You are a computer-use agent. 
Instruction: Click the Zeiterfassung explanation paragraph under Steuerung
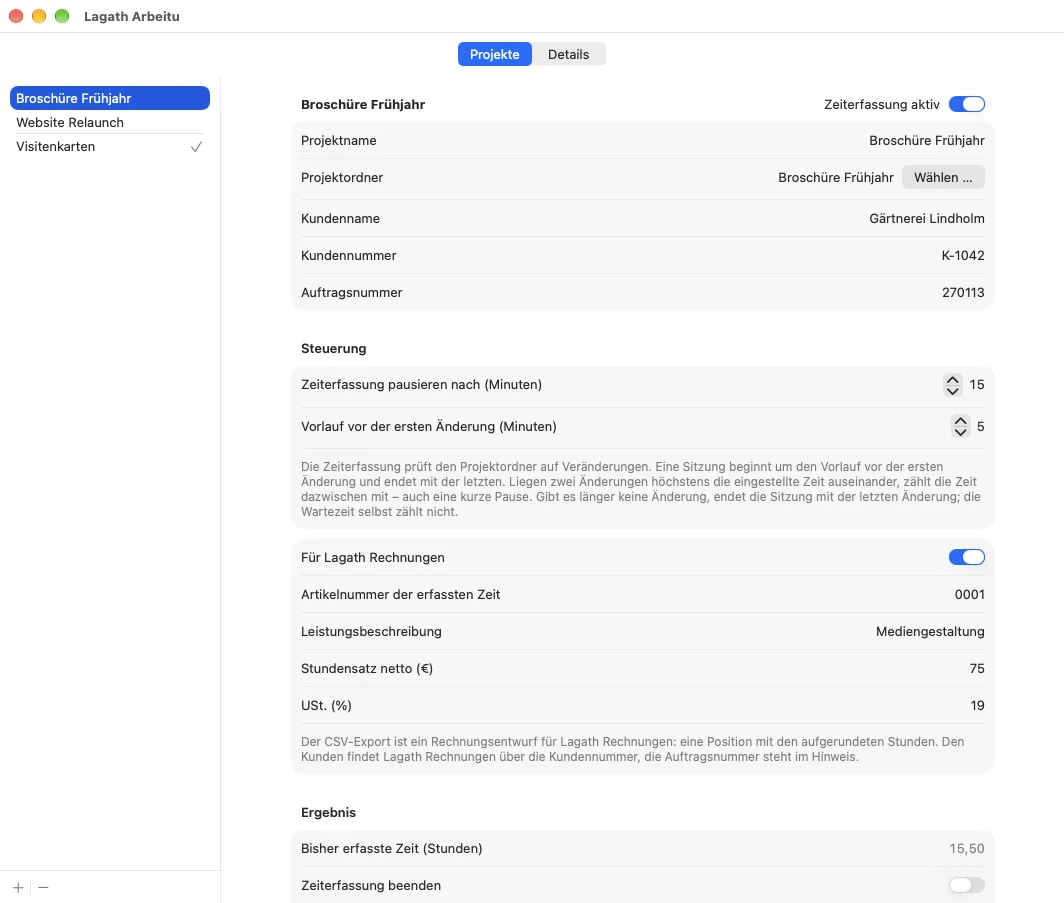[x=641, y=489]
